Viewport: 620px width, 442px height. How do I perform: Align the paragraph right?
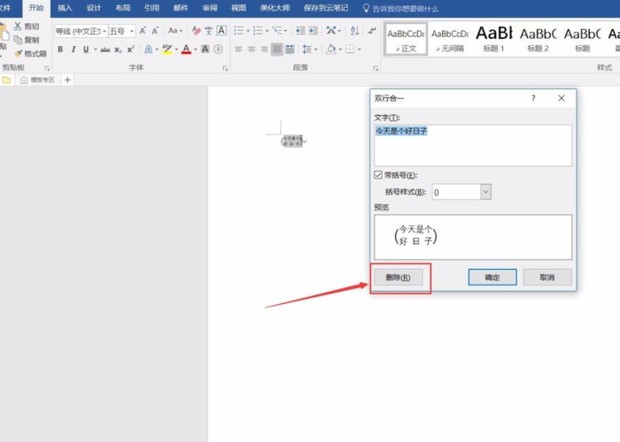tap(264, 49)
